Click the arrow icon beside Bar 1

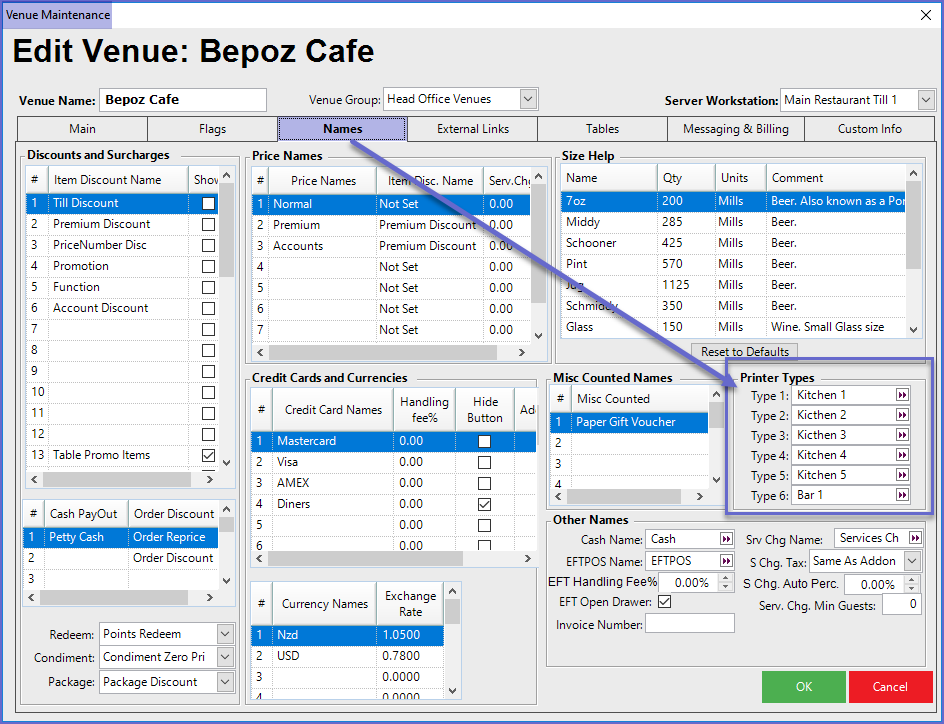coord(903,495)
